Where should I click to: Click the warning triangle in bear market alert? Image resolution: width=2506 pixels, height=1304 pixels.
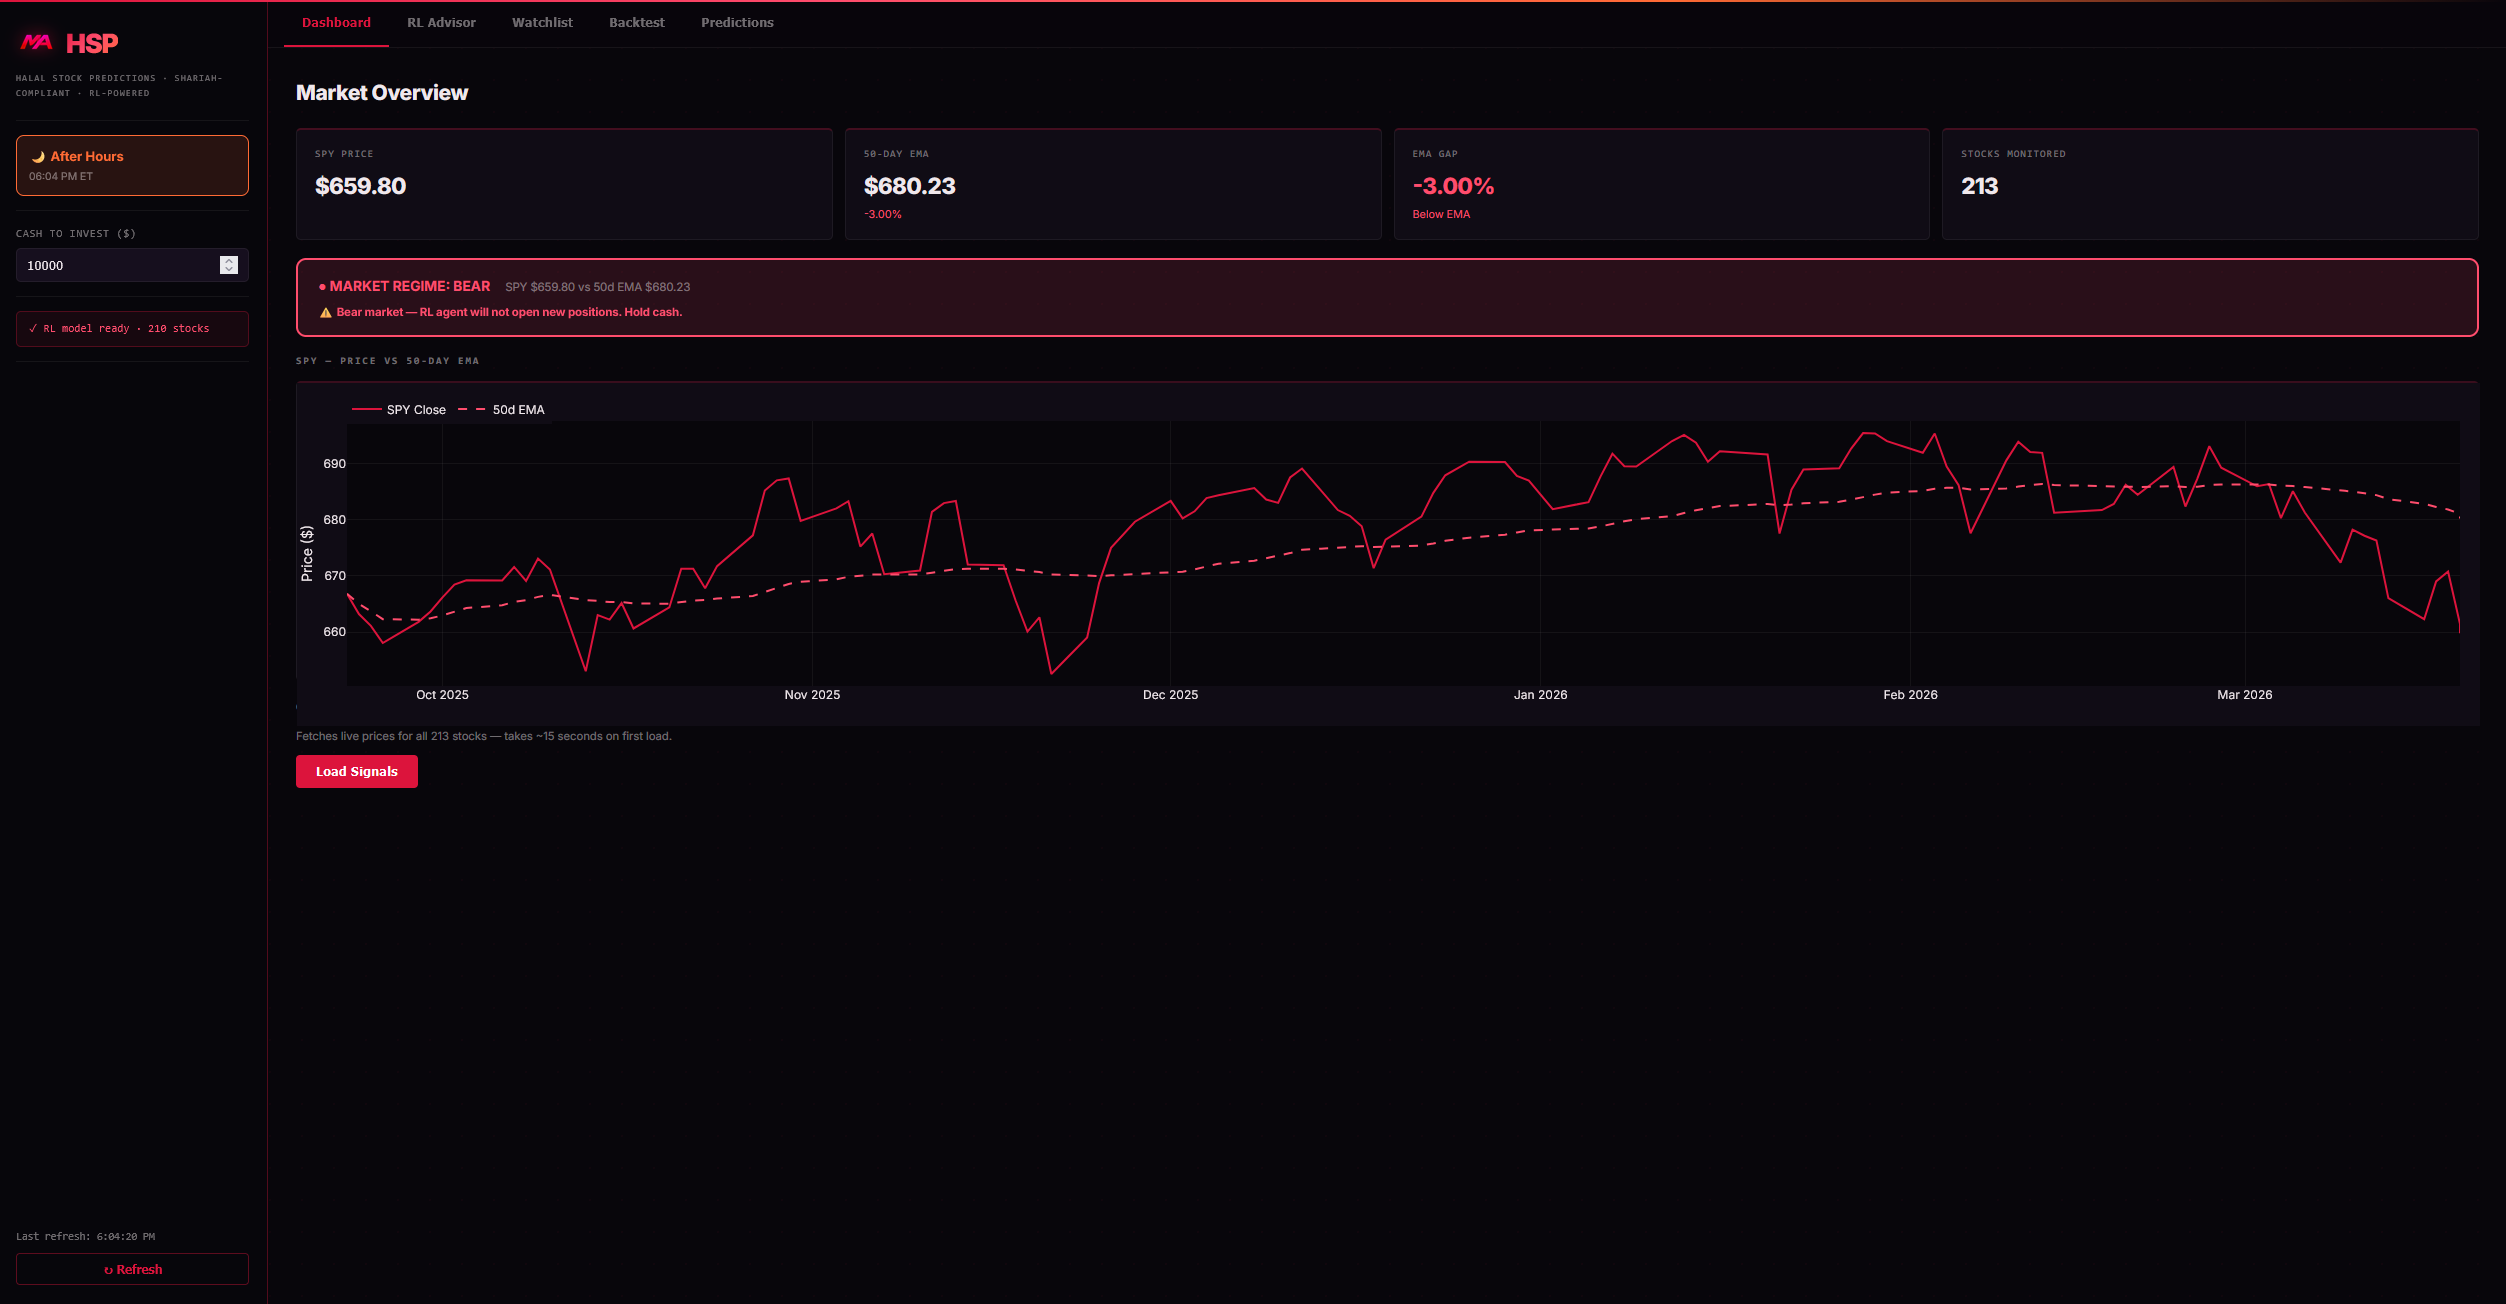324,312
